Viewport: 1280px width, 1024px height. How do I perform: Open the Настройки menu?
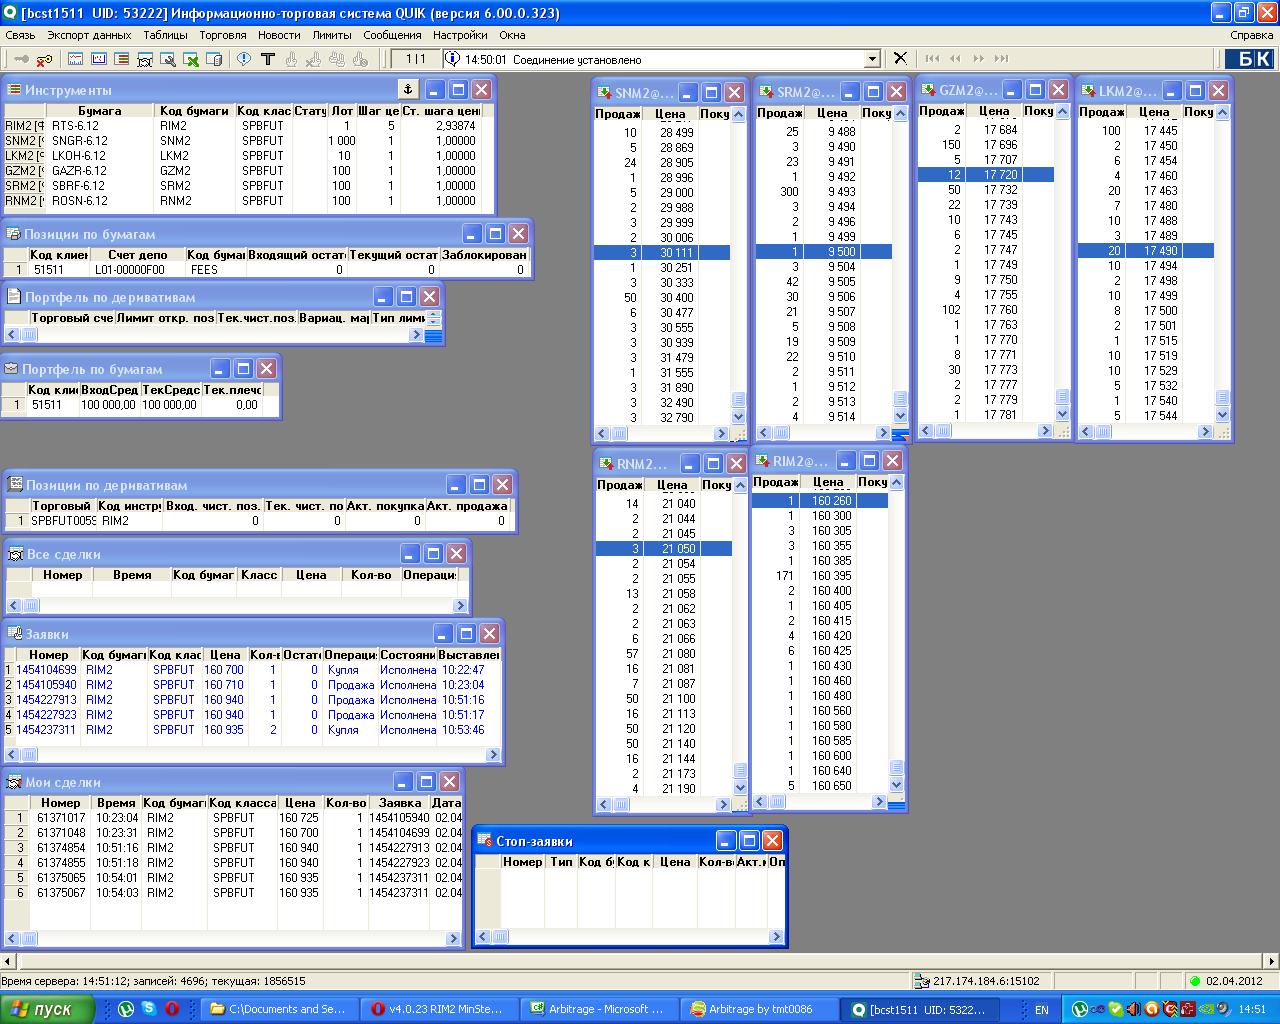pos(460,35)
